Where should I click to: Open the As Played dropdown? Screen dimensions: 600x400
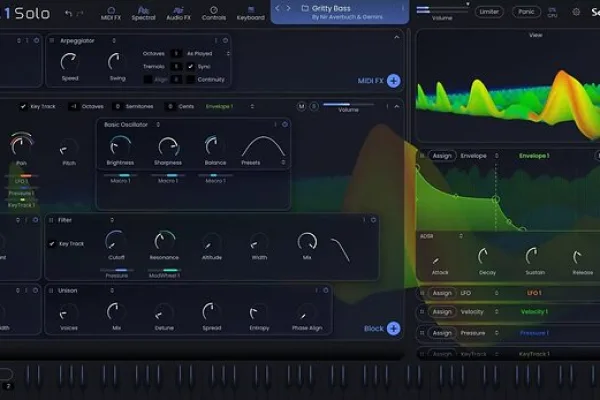tap(208, 54)
